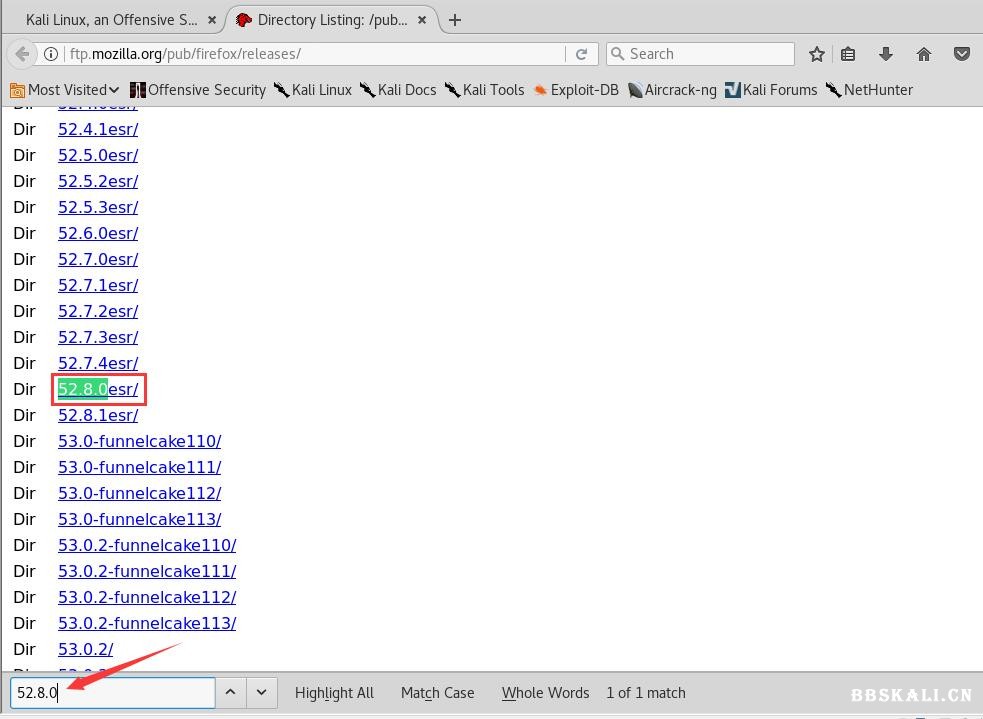This screenshot has width=983, height=719.
Task: Open the Pocket icon in toolbar
Action: coord(961,54)
